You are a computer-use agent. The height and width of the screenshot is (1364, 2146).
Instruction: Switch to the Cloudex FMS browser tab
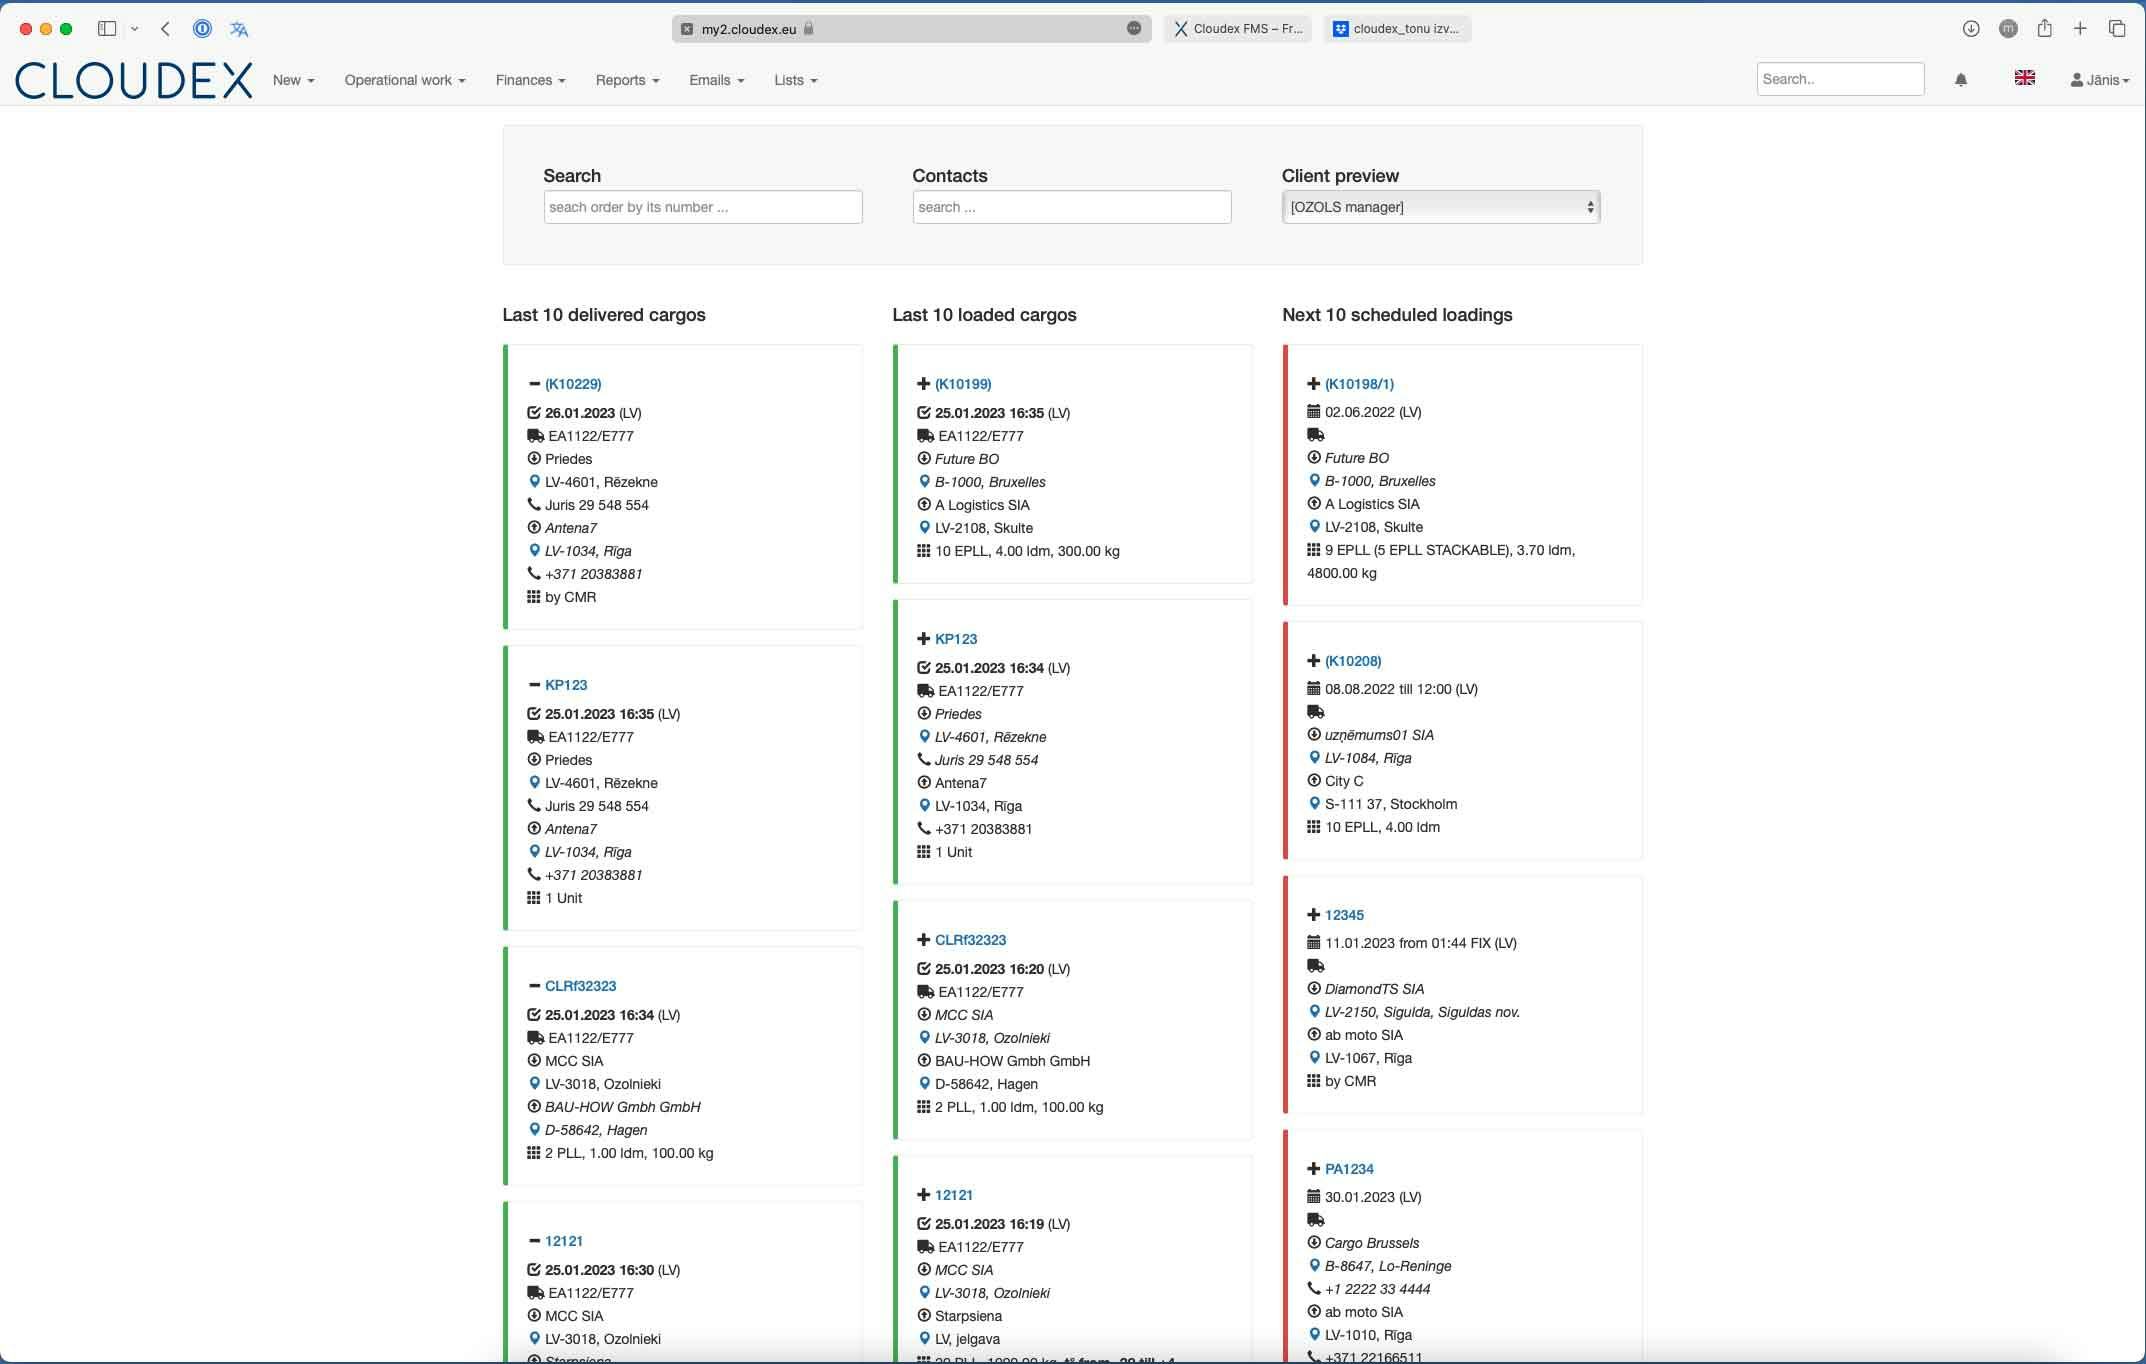click(x=1240, y=28)
